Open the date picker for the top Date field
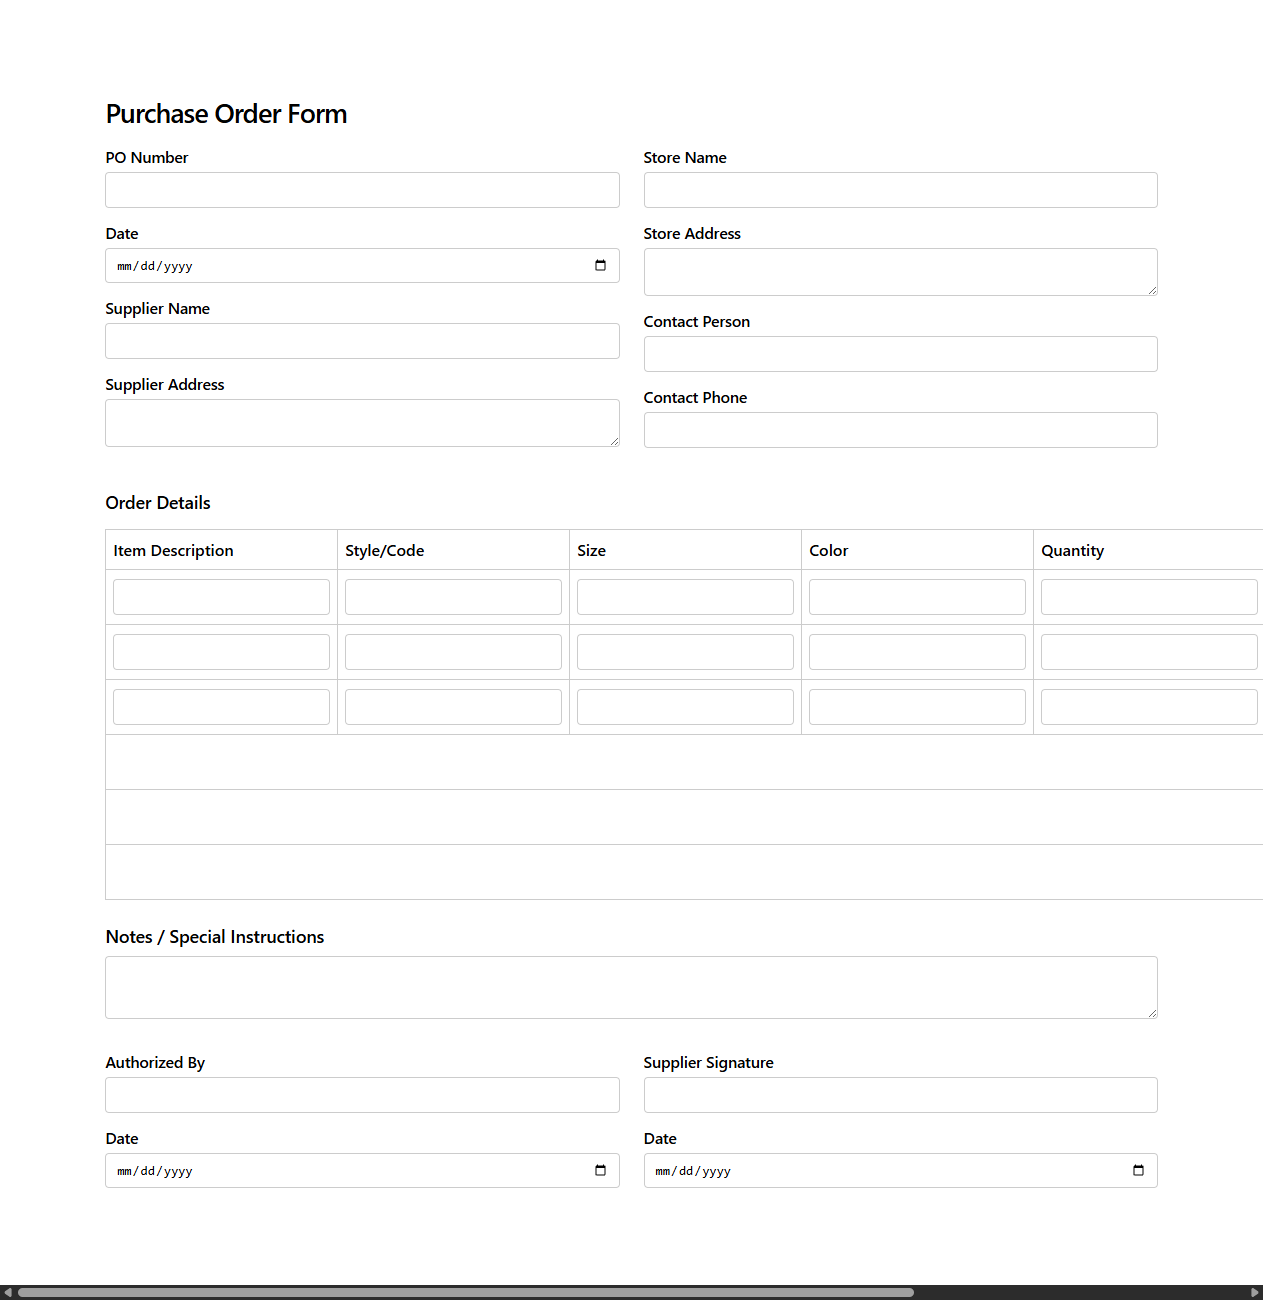The height and width of the screenshot is (1306, 1263). click(x=600, y=265)
